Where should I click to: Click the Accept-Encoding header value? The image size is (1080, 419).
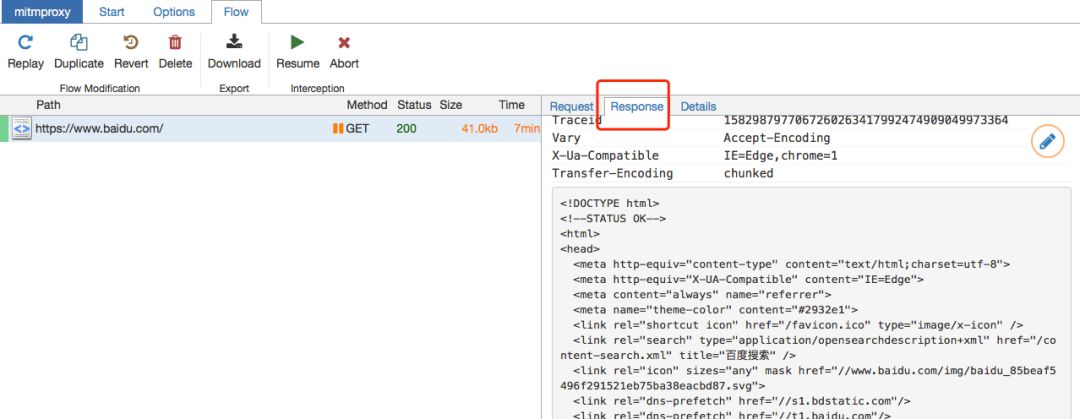776,138
